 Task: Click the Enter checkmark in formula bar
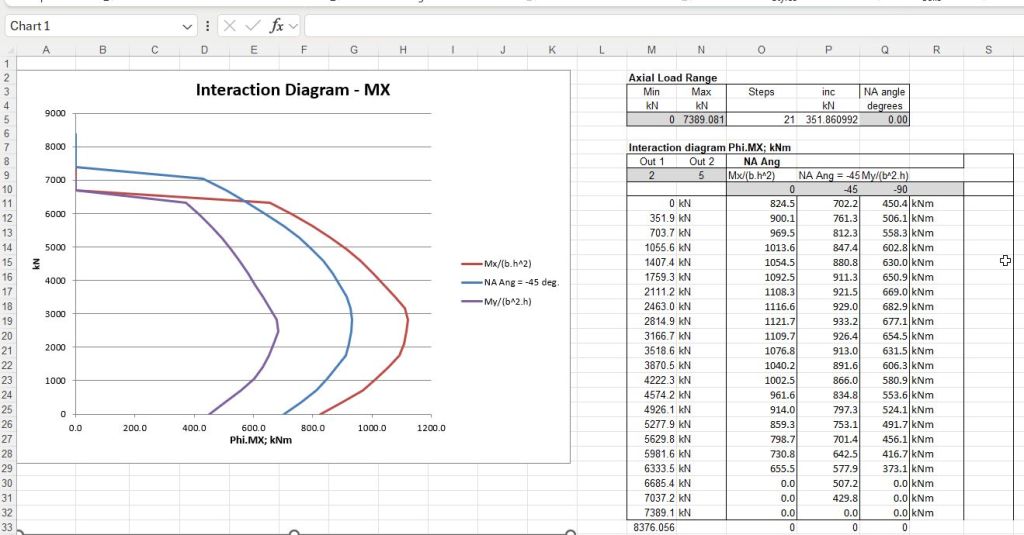[253, 26]
